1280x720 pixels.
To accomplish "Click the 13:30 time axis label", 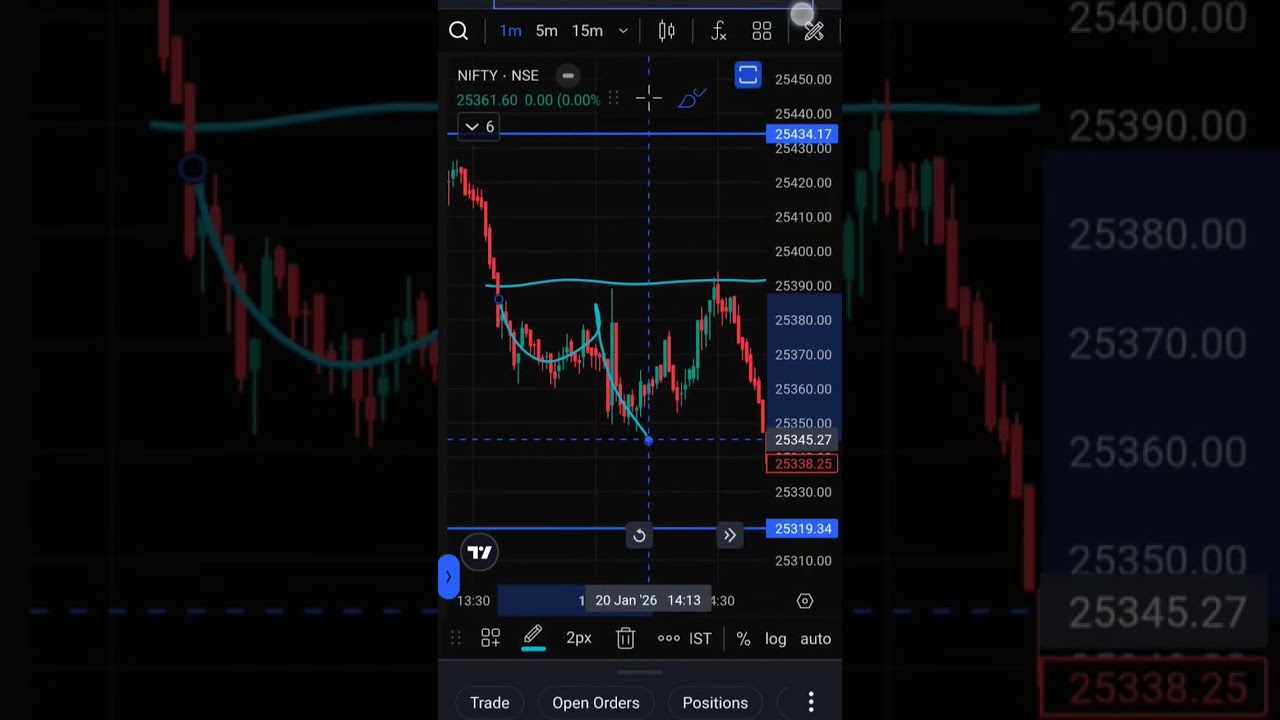I will (x=474, y=600).
